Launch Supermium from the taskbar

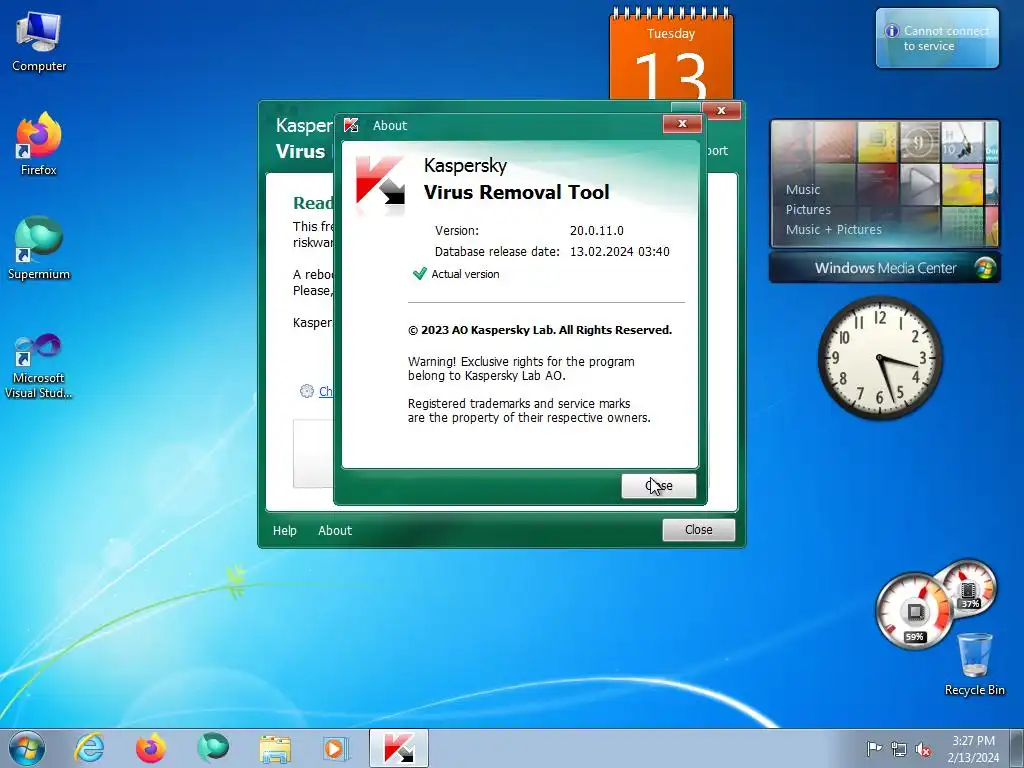213,748
